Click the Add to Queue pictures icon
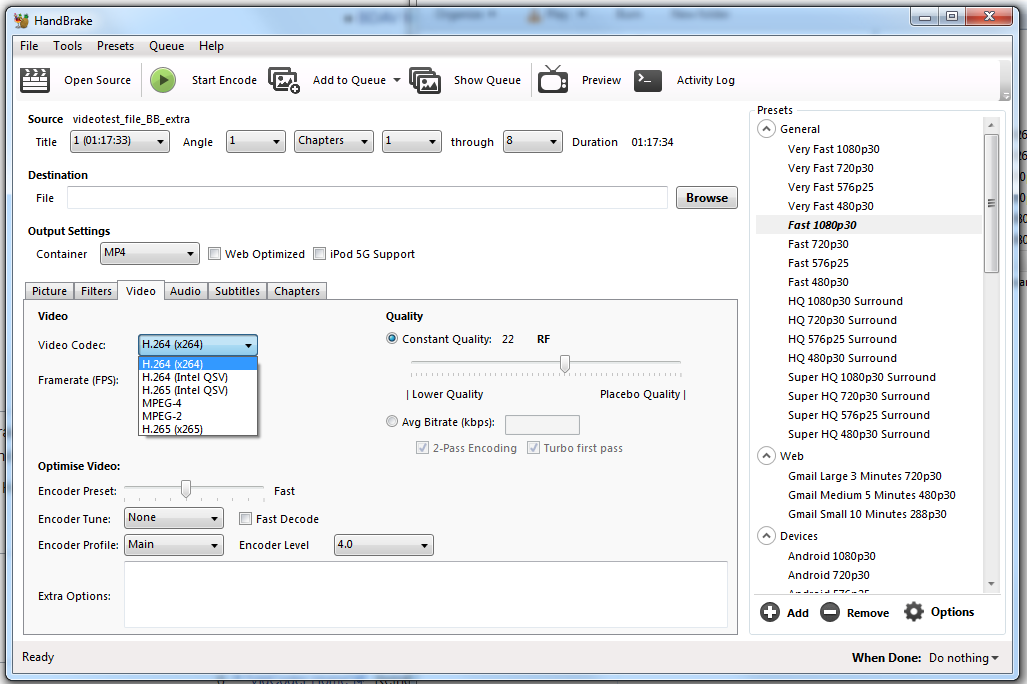This screenshot has width=1027, height=684. tap(284, 80)
